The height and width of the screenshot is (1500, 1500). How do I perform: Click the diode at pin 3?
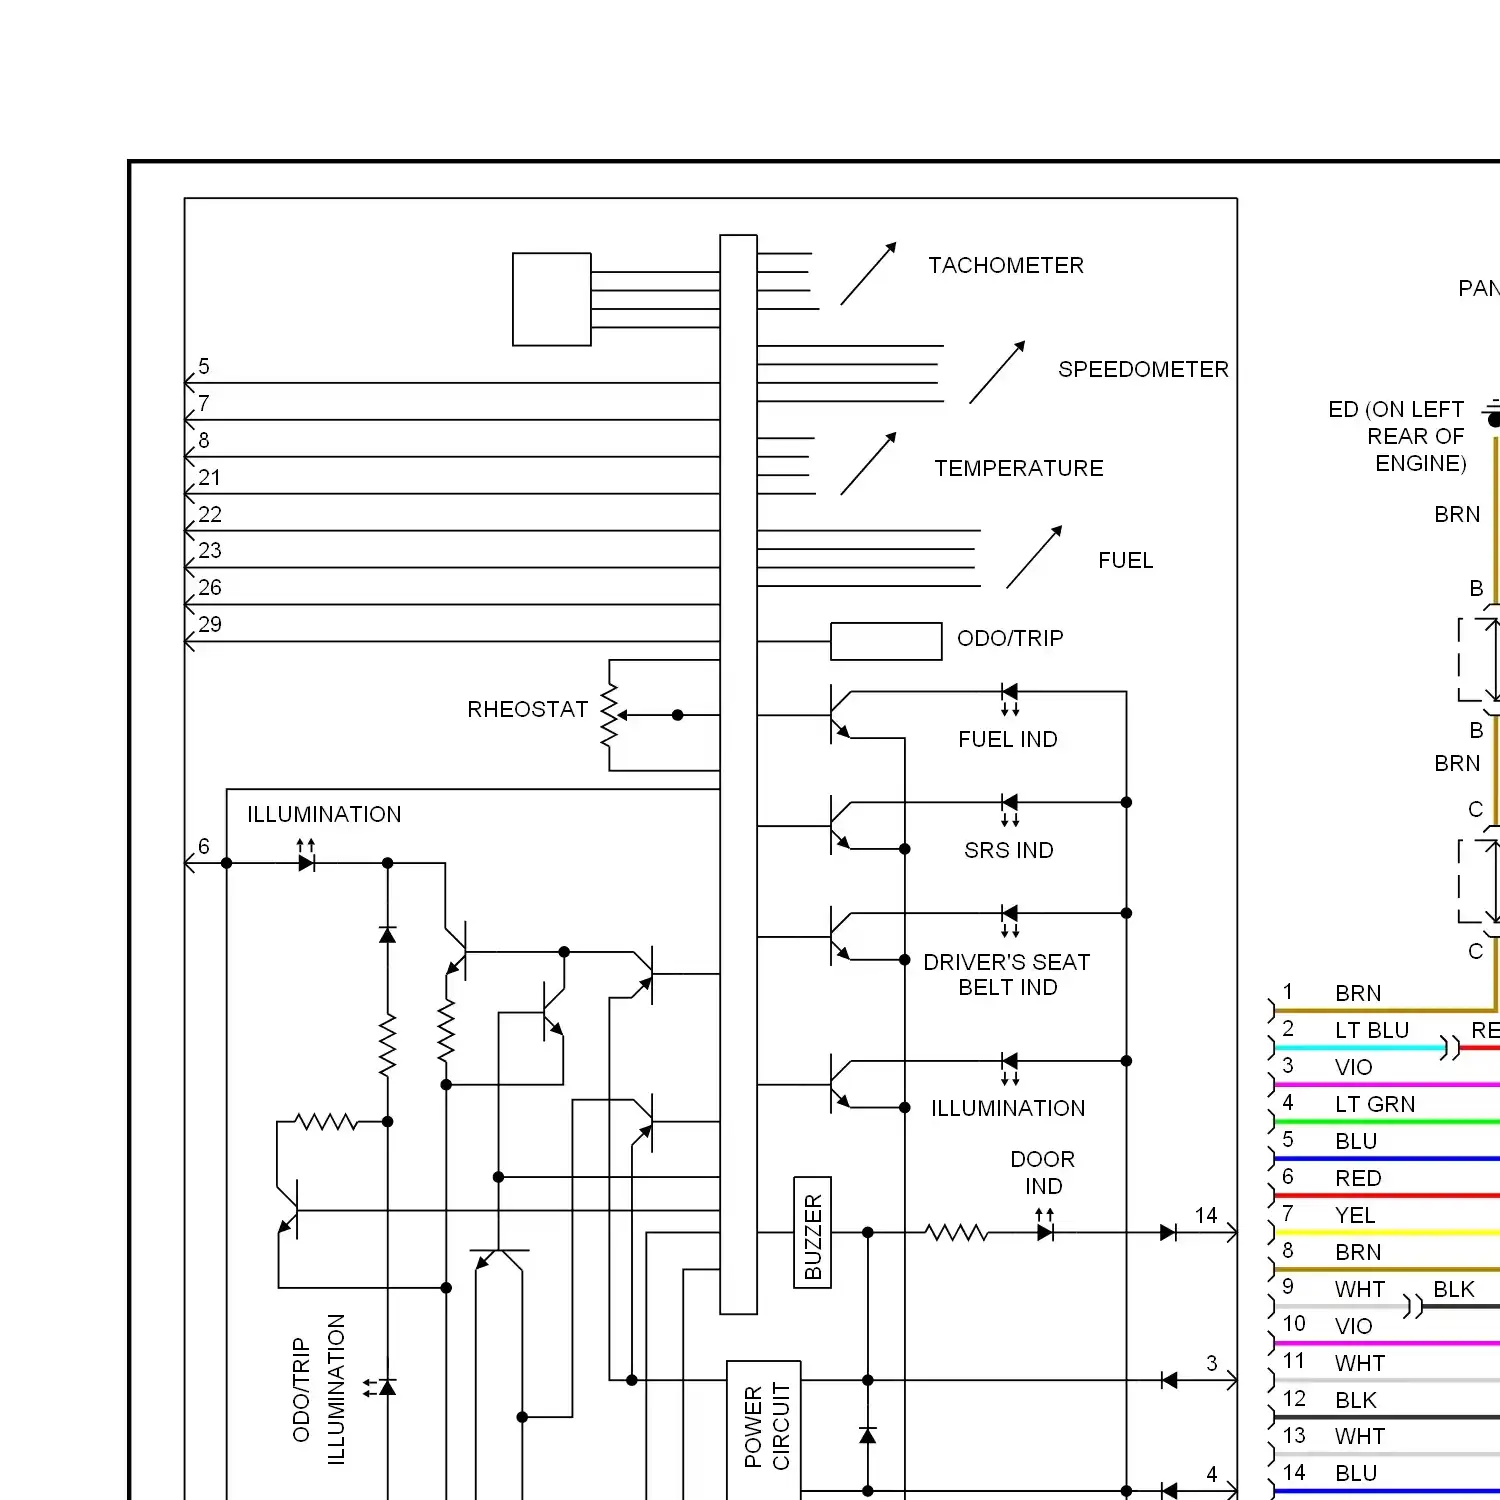1169,1380
